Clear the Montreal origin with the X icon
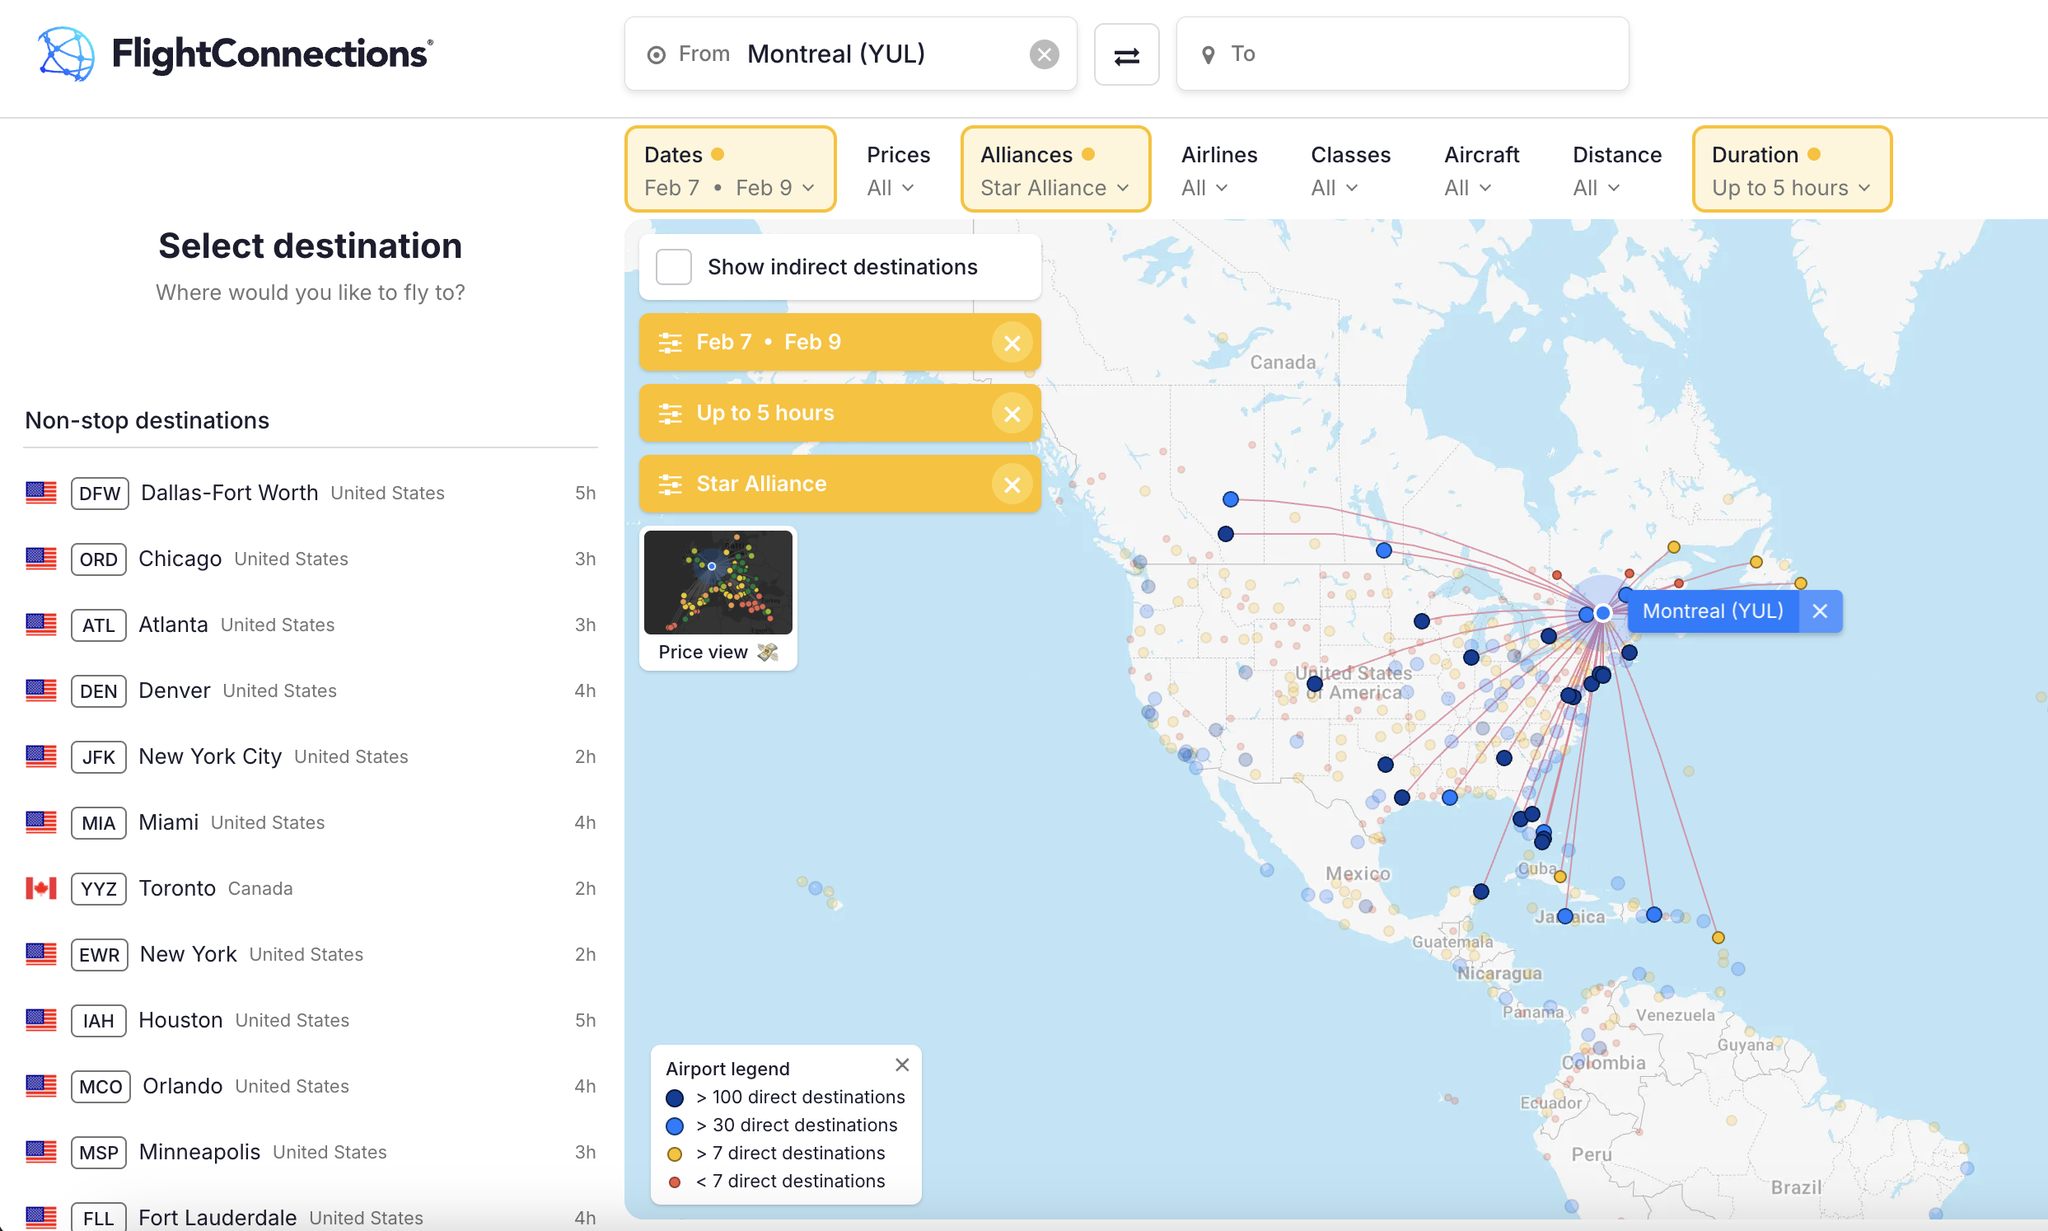The width and height of the screenshot is (2048, 1231). coord(1044,54)
